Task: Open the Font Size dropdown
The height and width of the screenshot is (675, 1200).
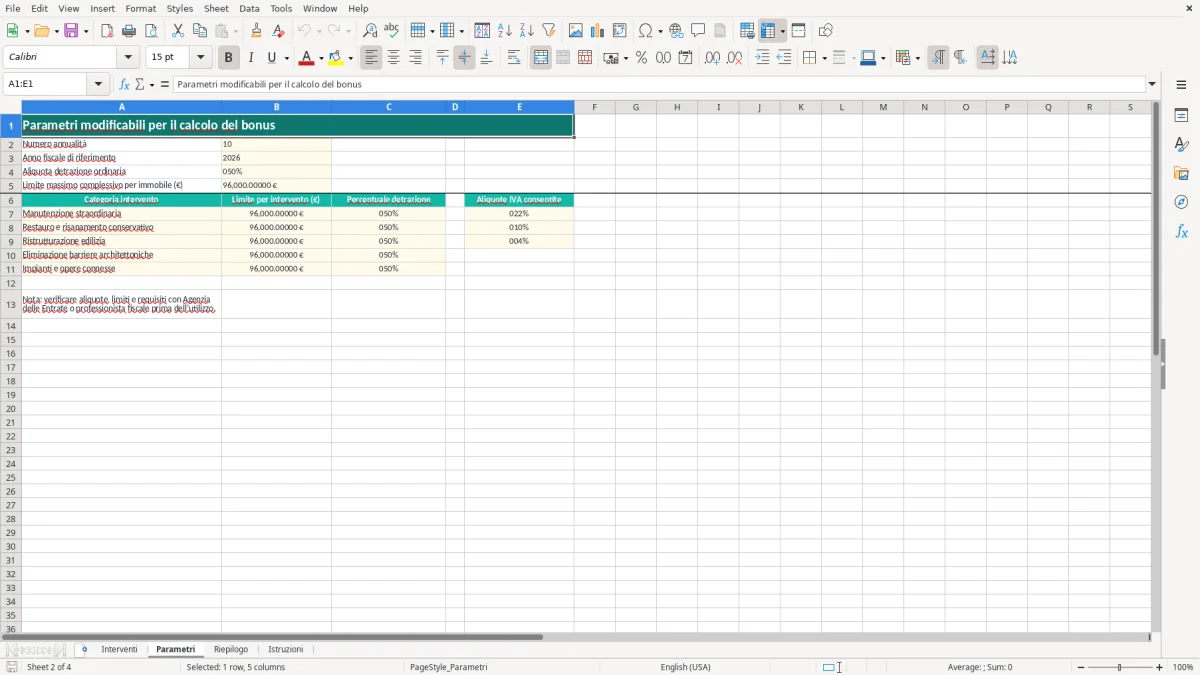Action: tap(201, 58)
